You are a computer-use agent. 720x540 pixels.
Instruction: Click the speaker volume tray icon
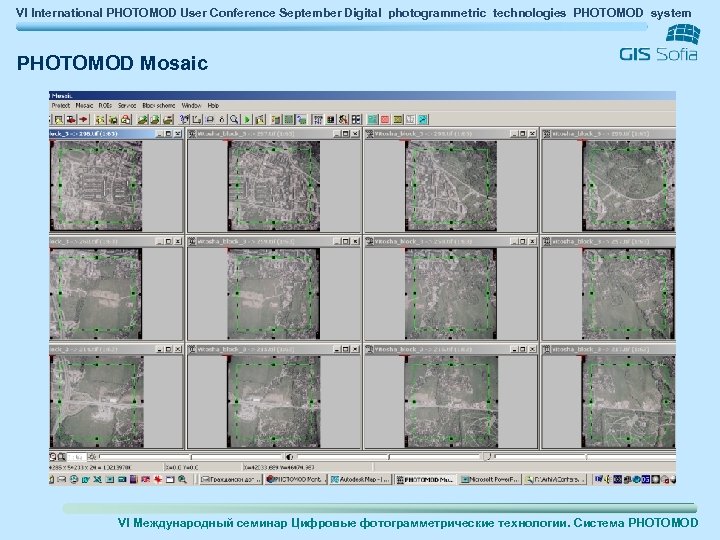coord(608,479)
